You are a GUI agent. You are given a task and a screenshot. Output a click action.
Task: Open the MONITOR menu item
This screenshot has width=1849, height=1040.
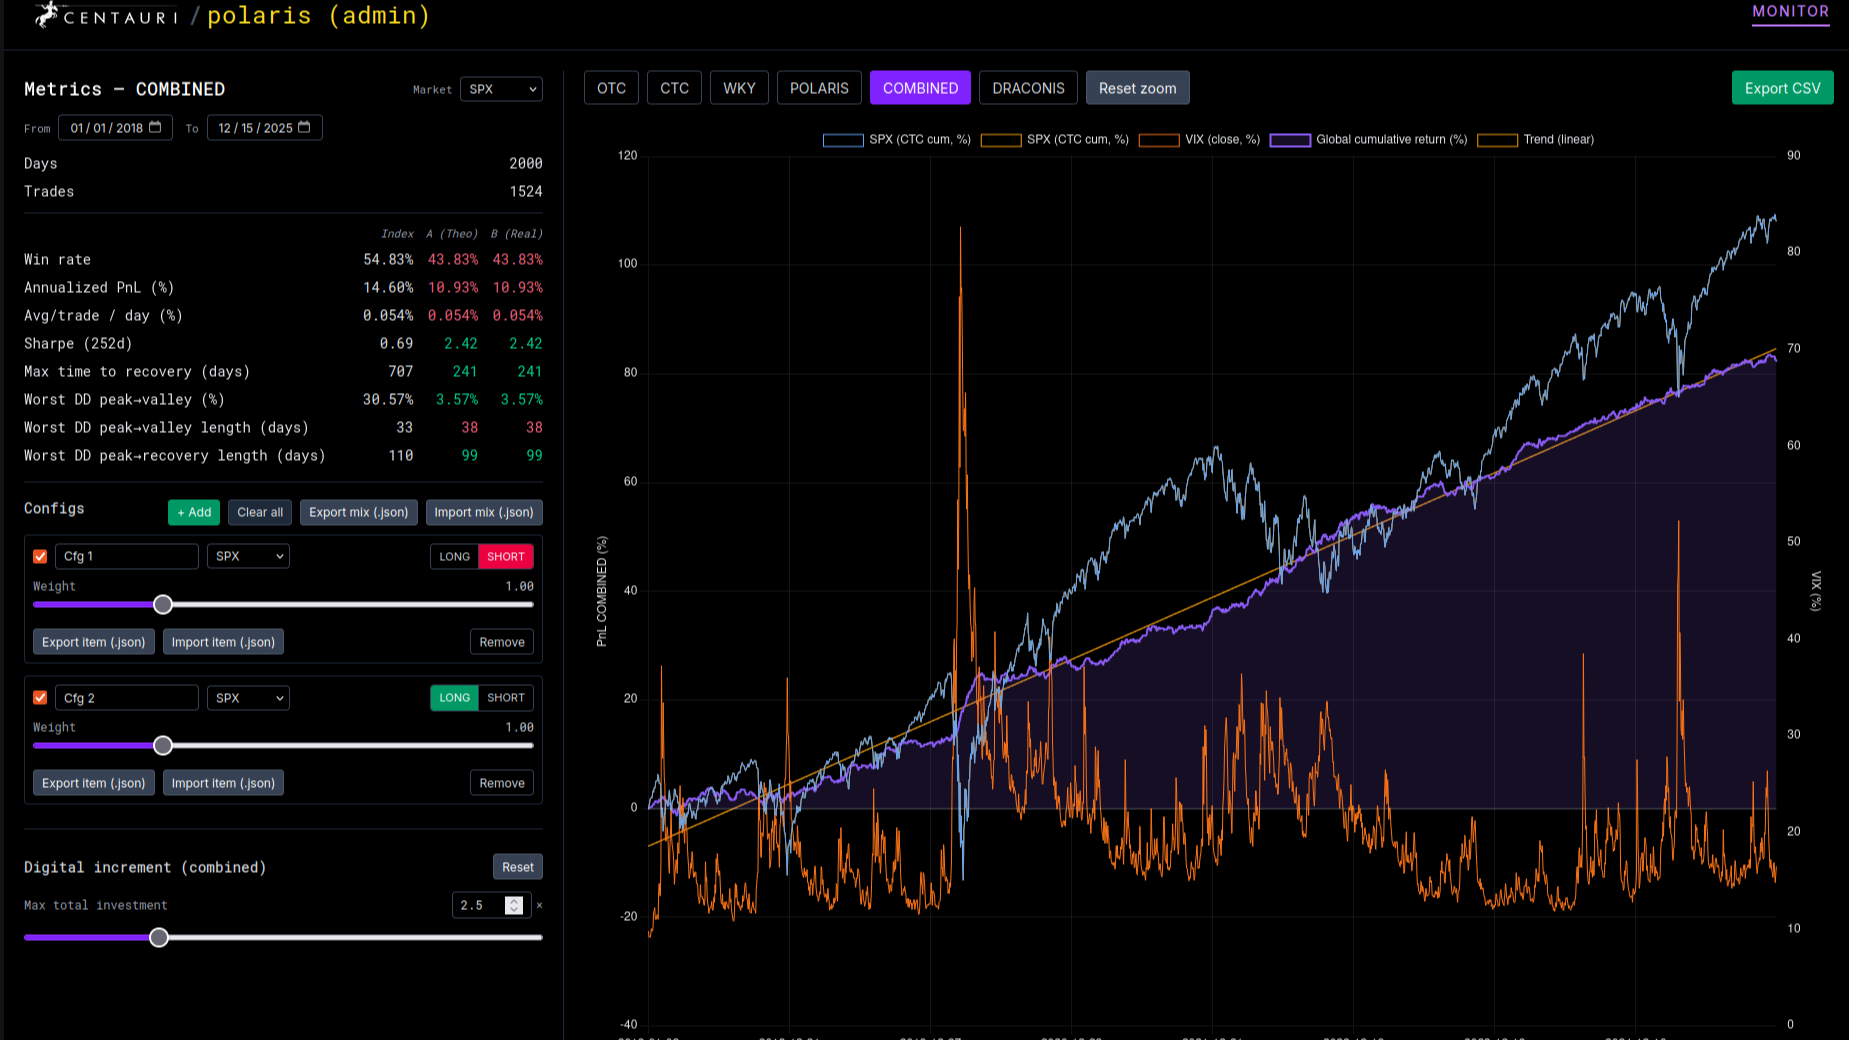[1790, 12]
